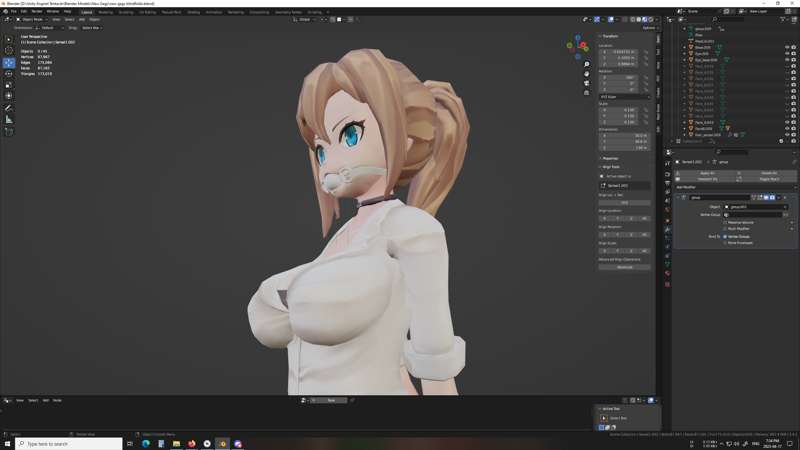Open the Output properties tab
Screen dimensions: 800x450
[667, 183]
